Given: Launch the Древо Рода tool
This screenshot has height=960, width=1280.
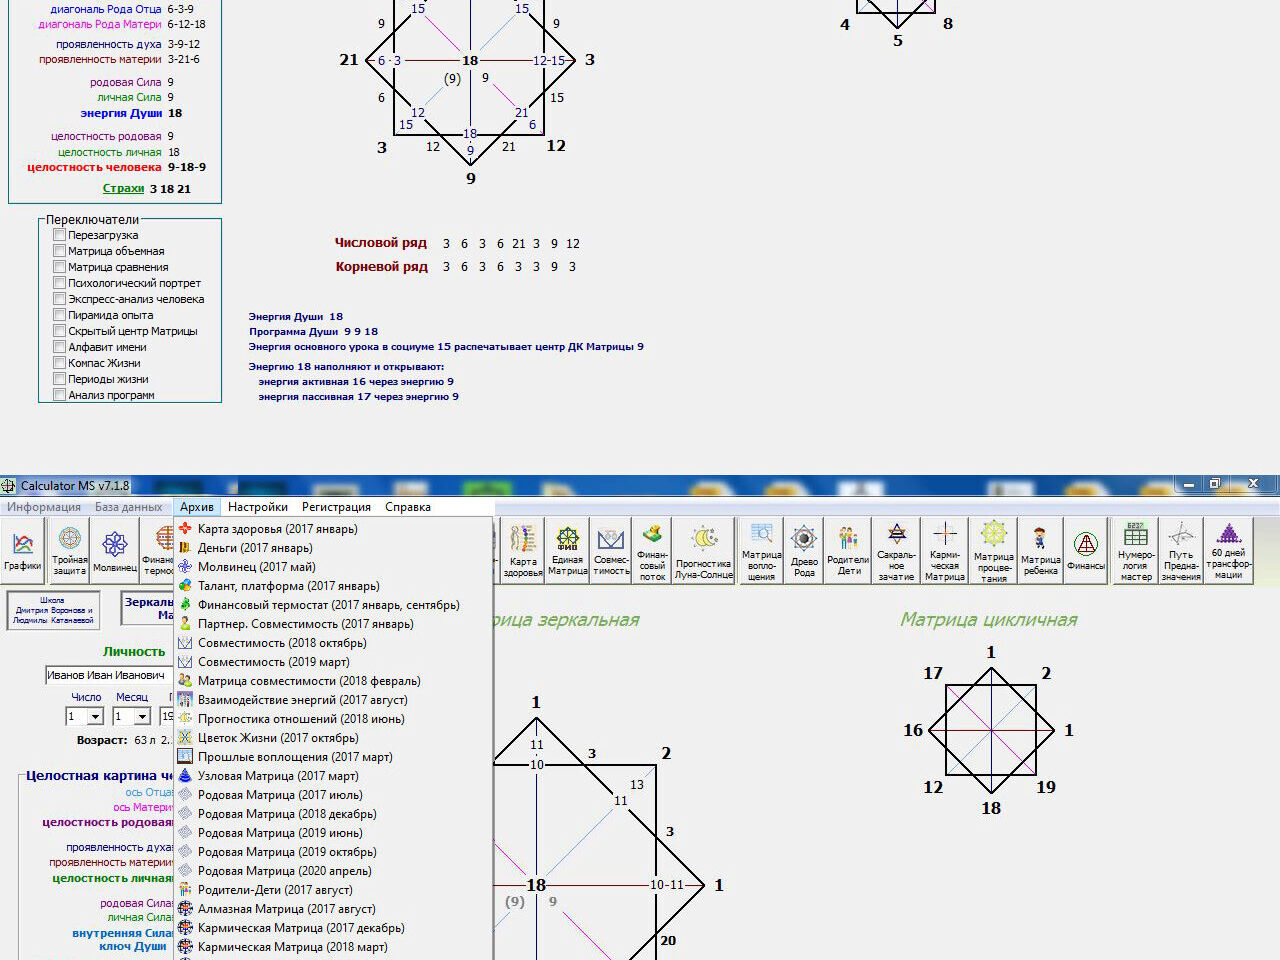Looking at the screenshot, I should pos(804,550).
